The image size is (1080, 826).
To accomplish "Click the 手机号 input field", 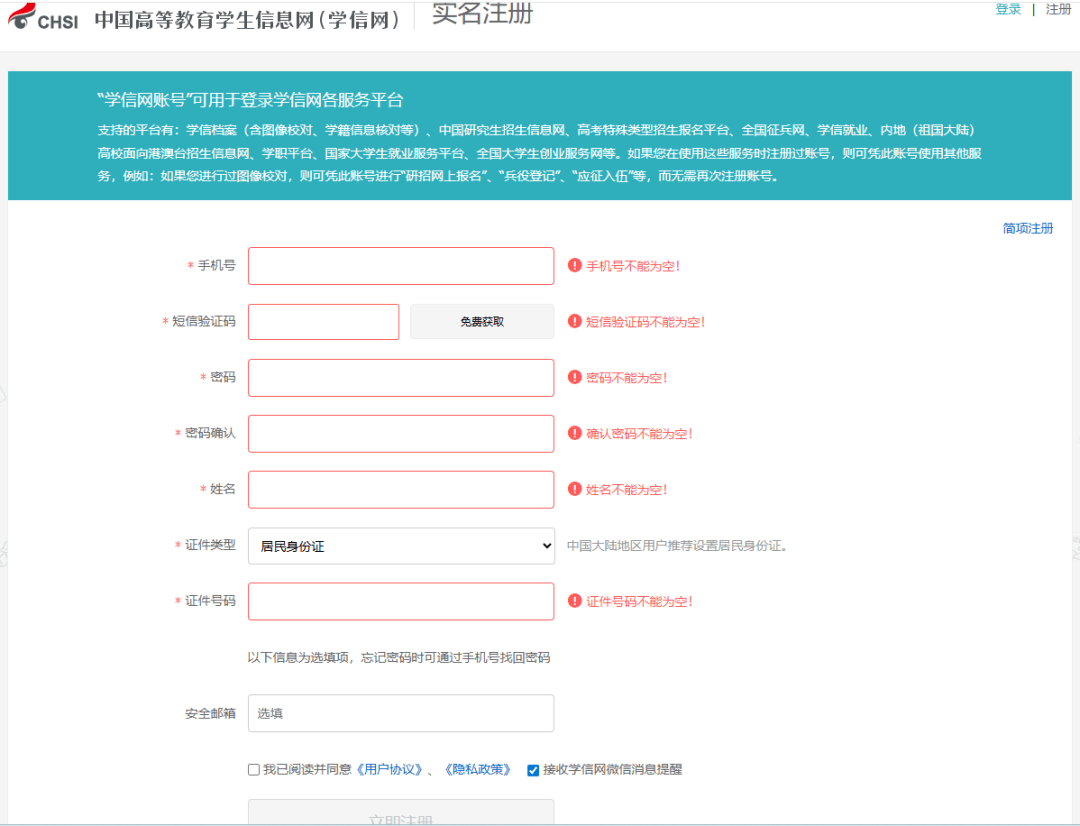I will [x=401, y=266].
